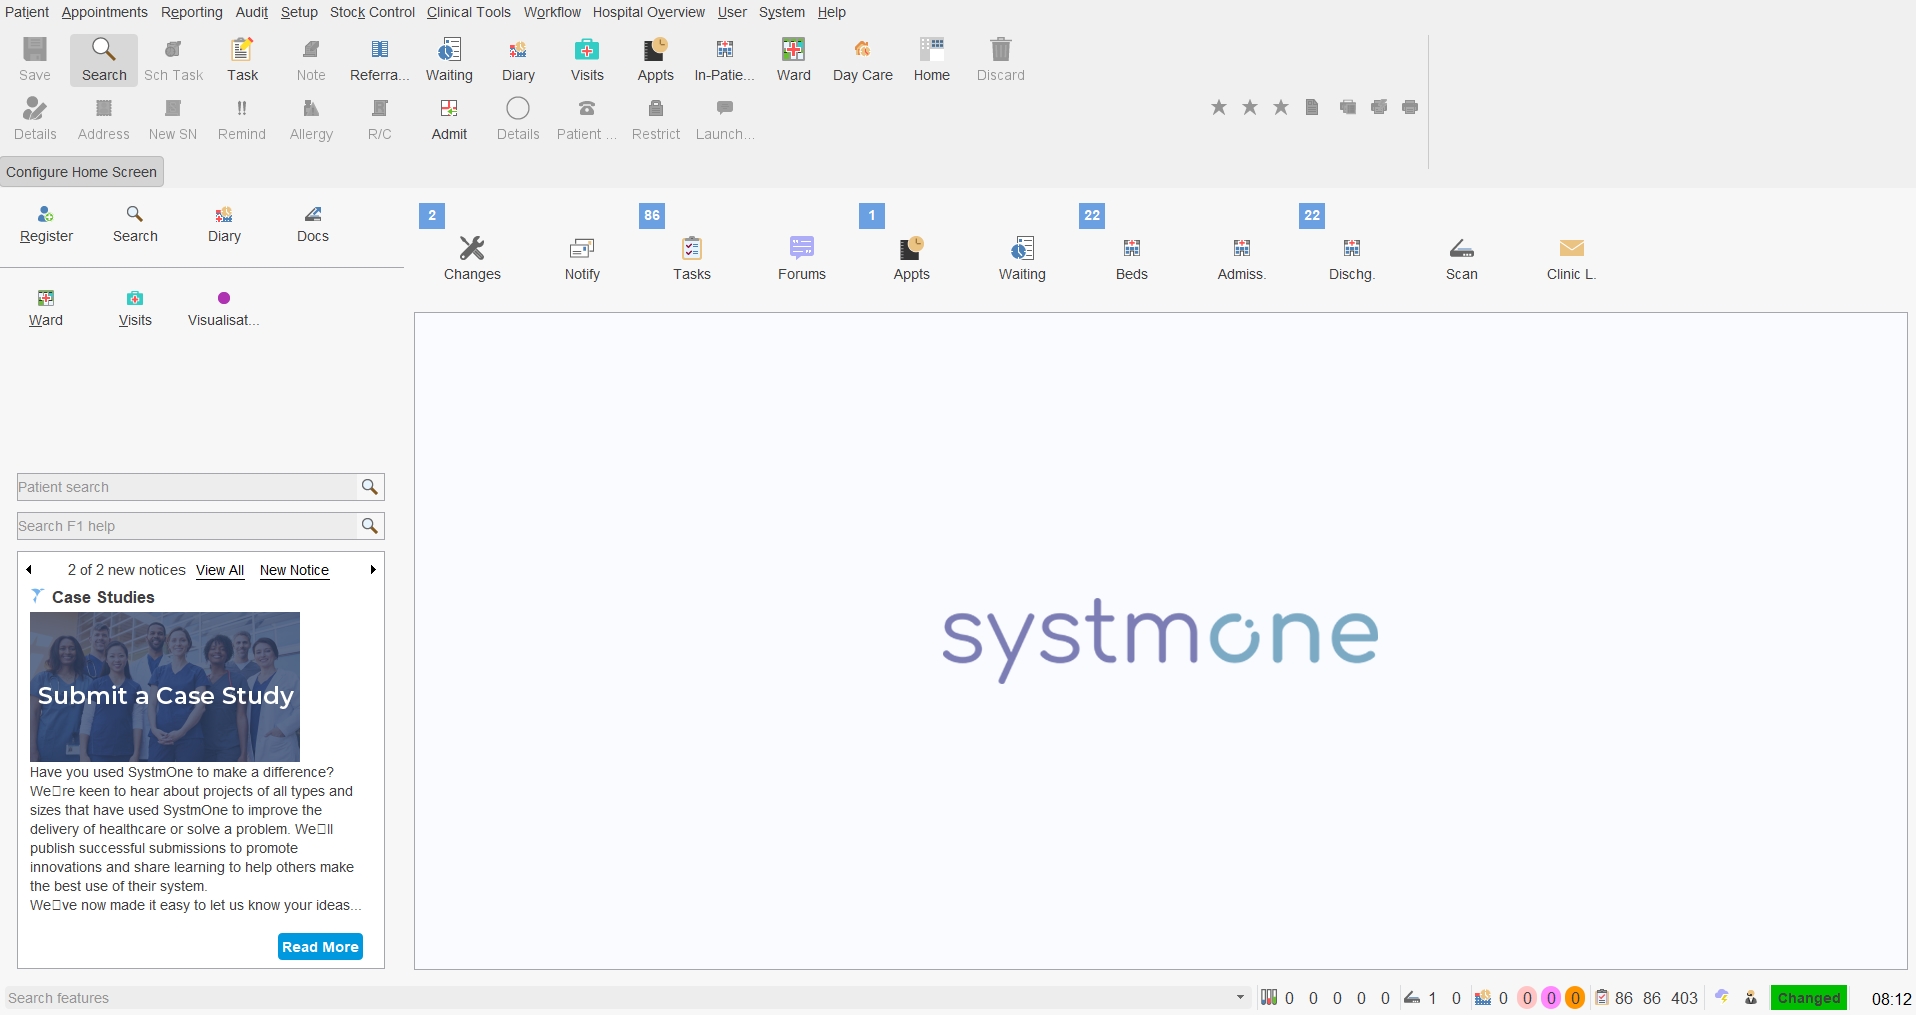Open the Clinic L. envelope icon
The height and width of the screenshot is (1015, 1916).
[x=1572, y=258]
